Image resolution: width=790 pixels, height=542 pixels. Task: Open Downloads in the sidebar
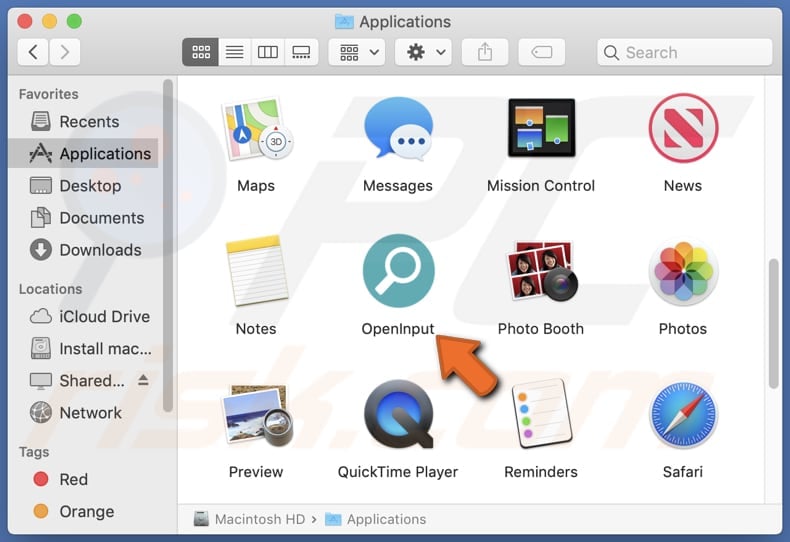click(83, 250)
